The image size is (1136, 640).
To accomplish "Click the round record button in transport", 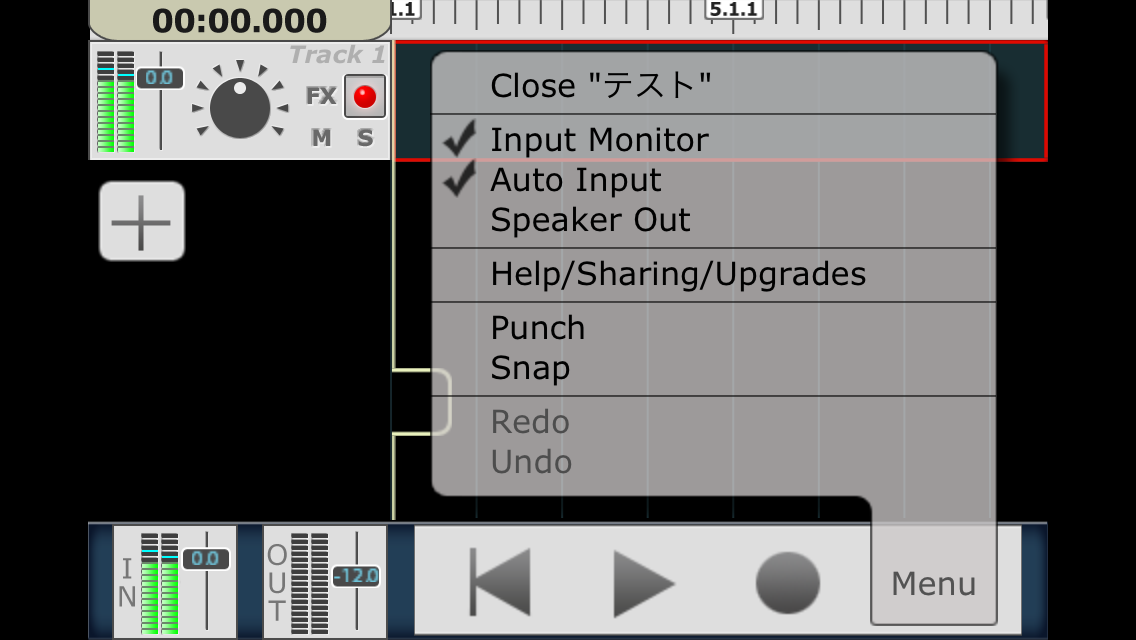I will (788, 582).
